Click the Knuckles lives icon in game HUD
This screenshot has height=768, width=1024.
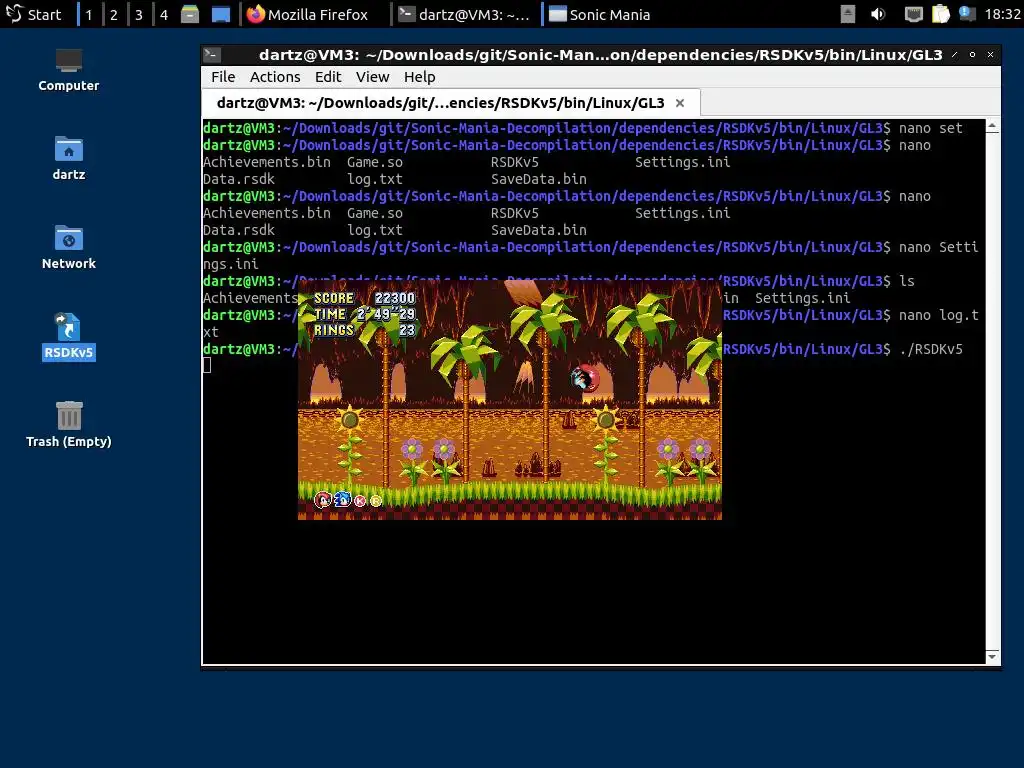click(323, 500)
